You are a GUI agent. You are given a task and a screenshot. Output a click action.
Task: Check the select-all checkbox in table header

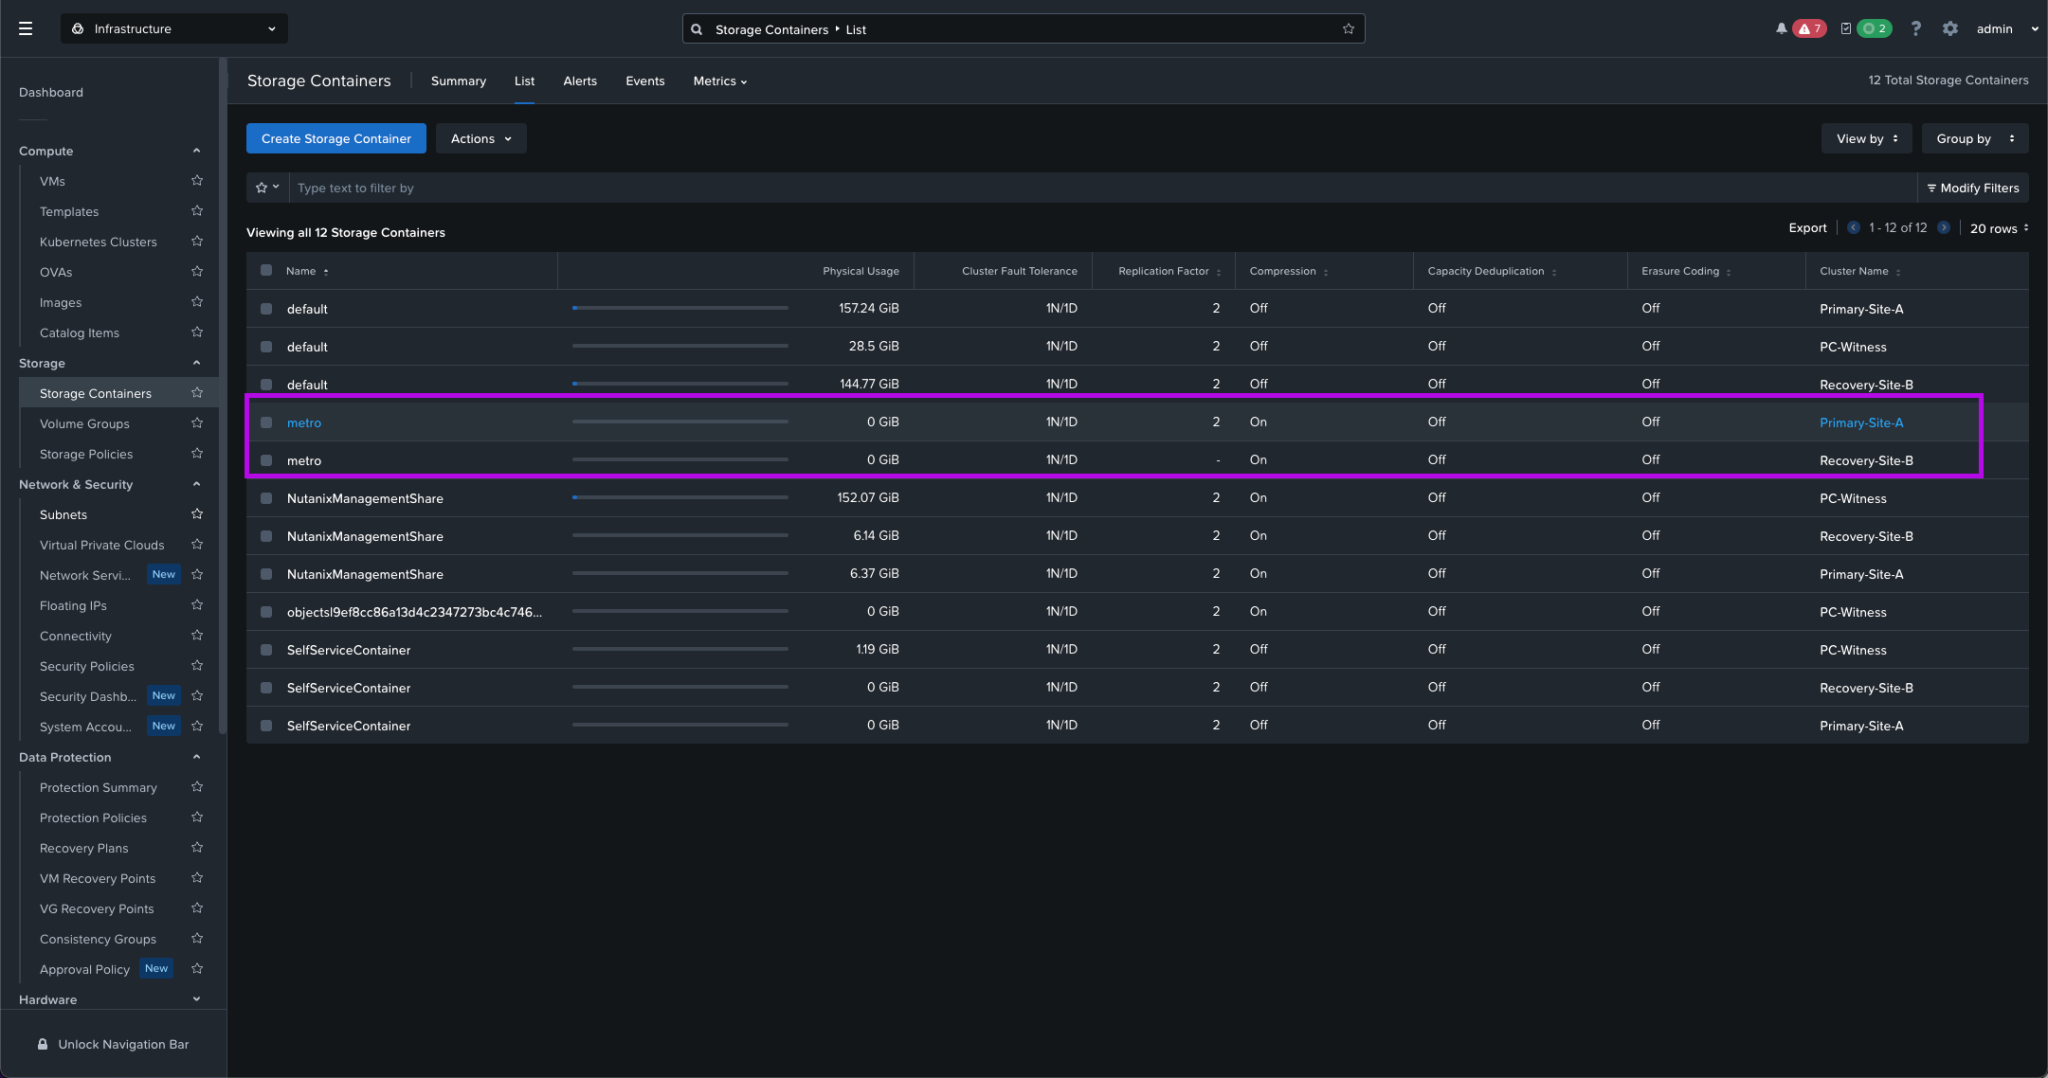click(266, 270)
